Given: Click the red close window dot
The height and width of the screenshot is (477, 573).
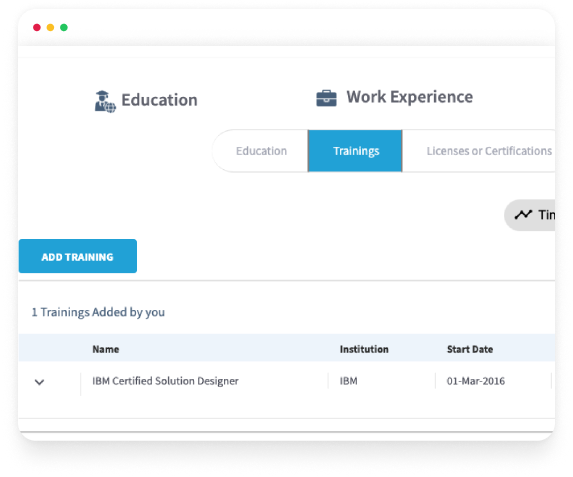Looking at the screenshot, I should pos(37,27).
